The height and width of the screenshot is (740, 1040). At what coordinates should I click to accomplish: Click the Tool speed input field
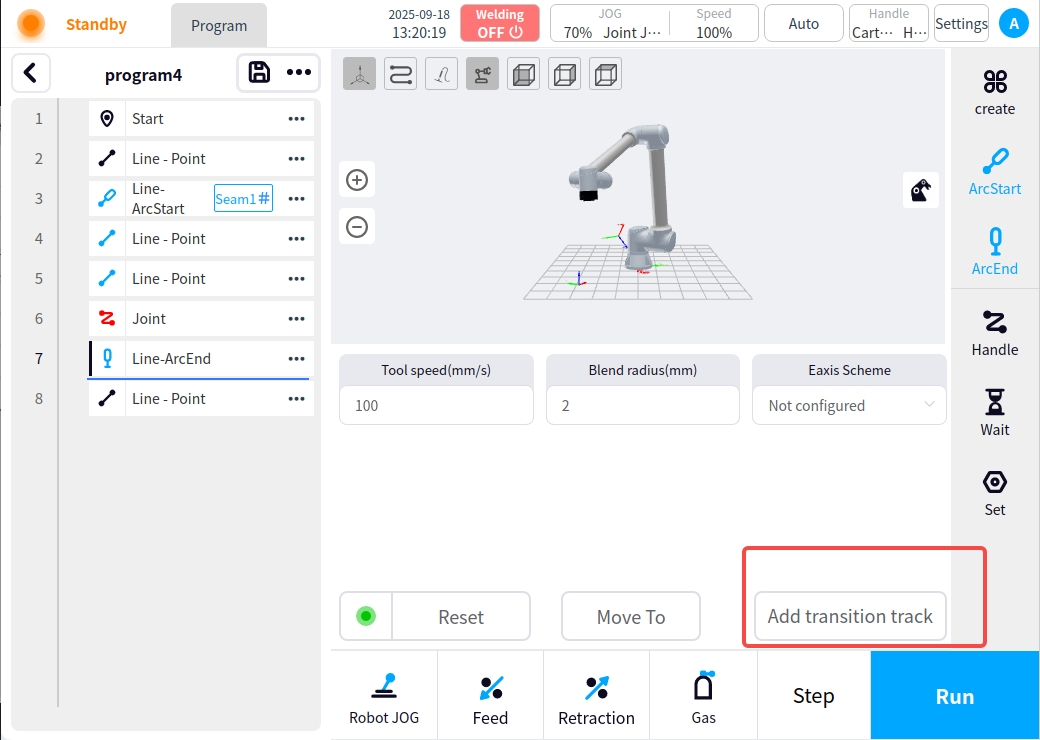pyautogui.click(x=436, y=405)
